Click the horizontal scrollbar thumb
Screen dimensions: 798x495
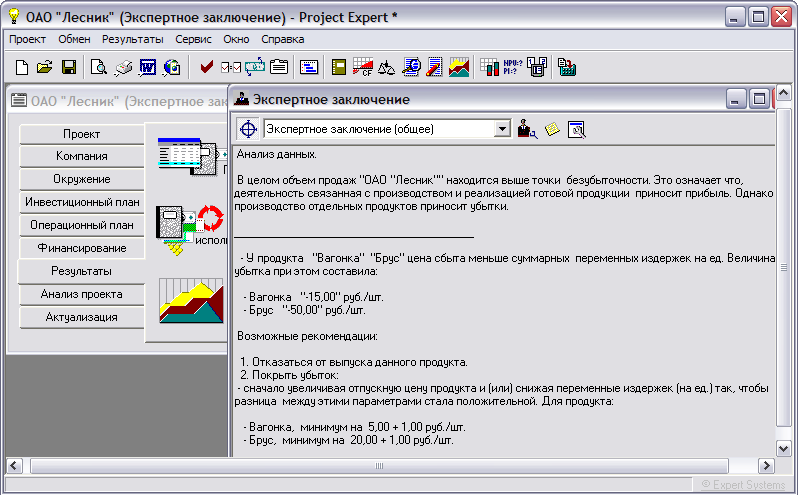coord(379,465)
